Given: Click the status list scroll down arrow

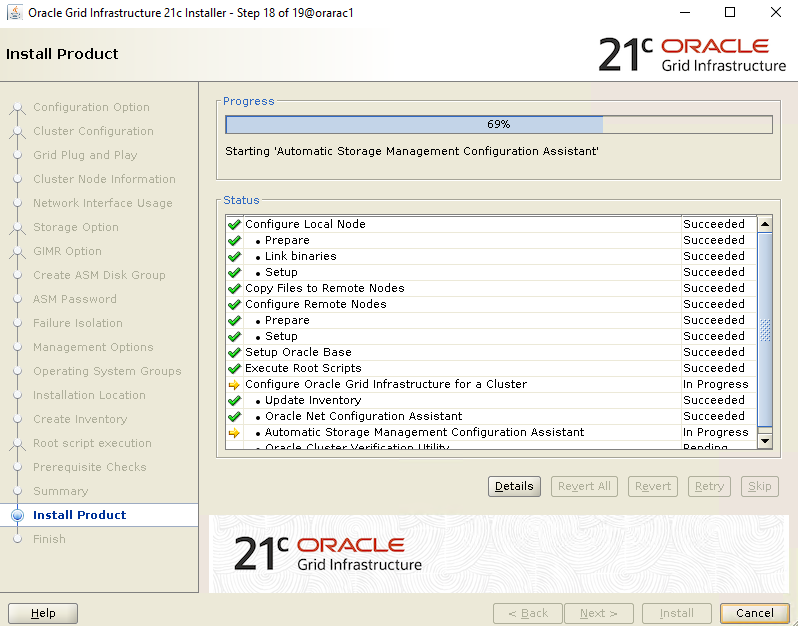Looking at the screenshot, I should coord(764,441).
